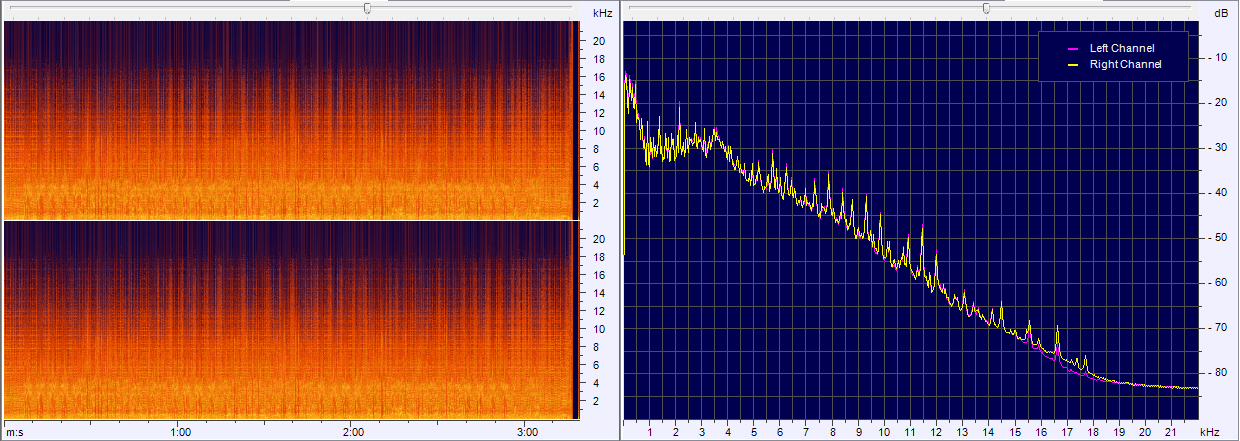Image resolution: width=1240 pixels, height=441 pixels.
Task: Click the 50 dB label on the level scale
Action: pyautogui.click(x=1220, y=238)
